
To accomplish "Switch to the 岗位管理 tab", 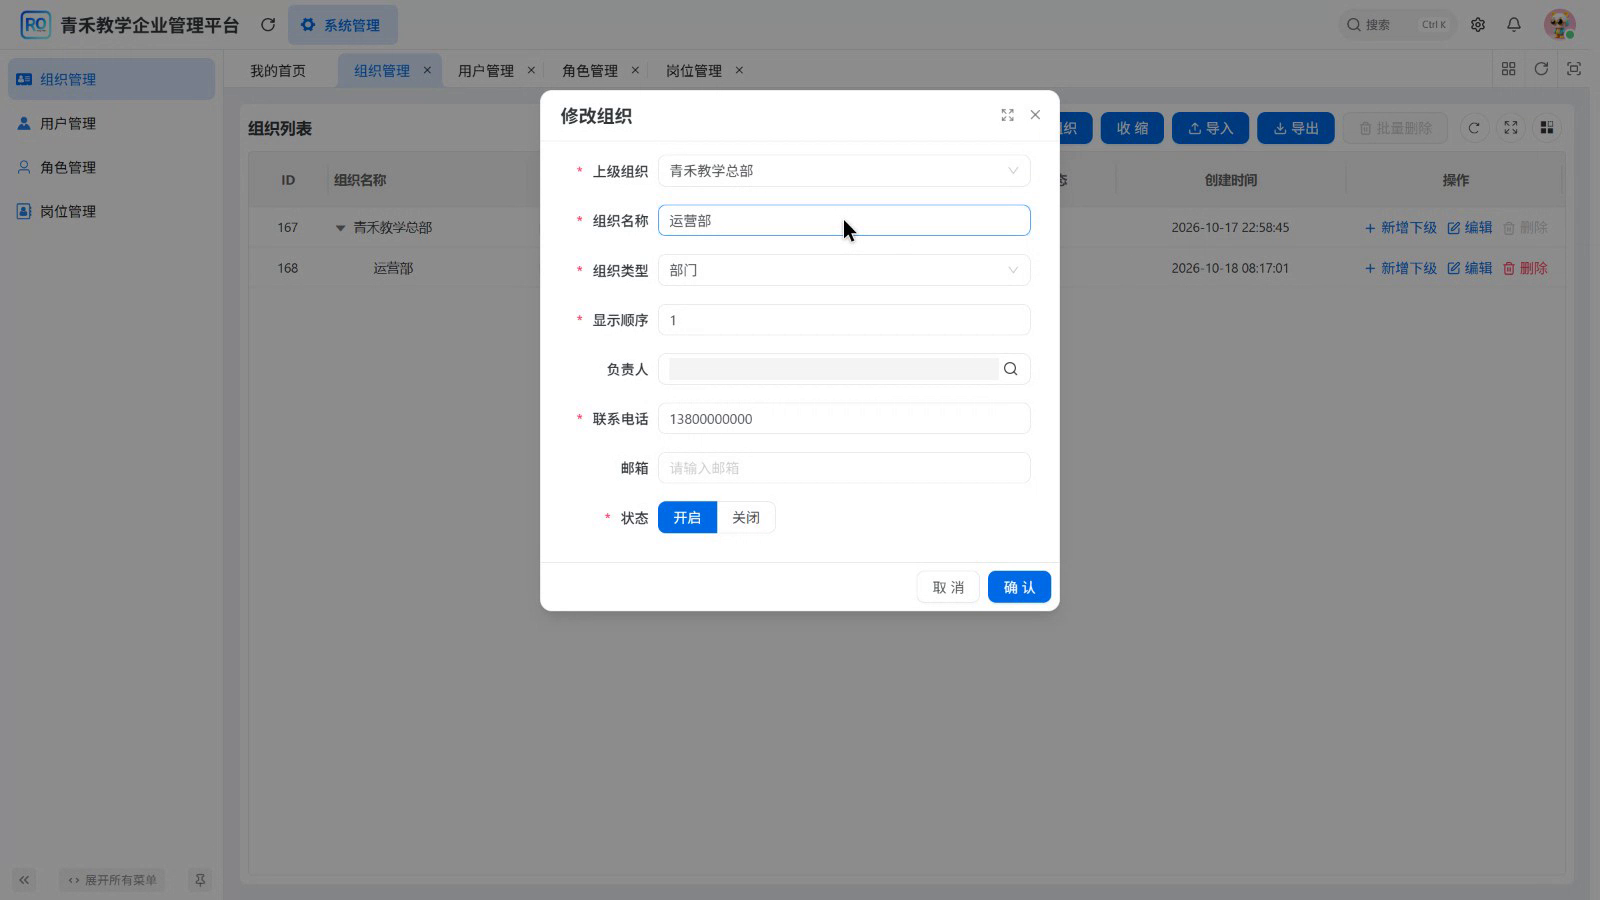I will click(x=694, y=70).
